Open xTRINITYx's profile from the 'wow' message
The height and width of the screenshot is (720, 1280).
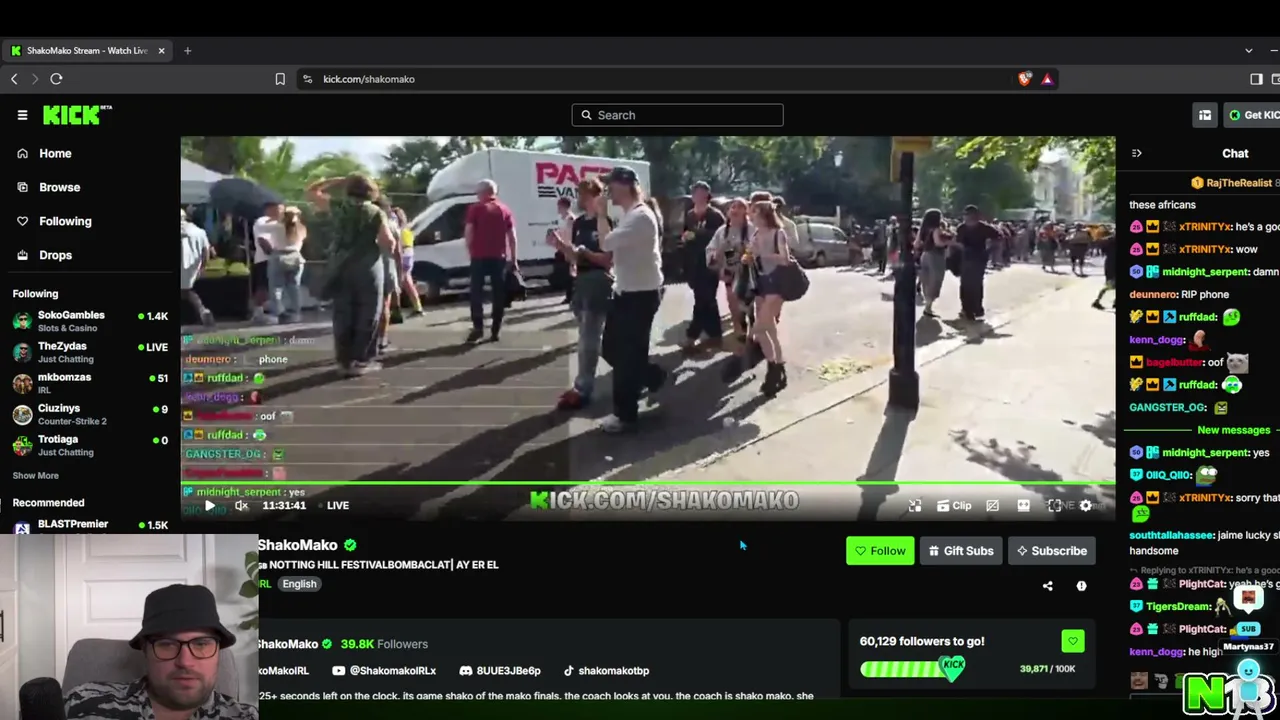(x=1205, y=249)
